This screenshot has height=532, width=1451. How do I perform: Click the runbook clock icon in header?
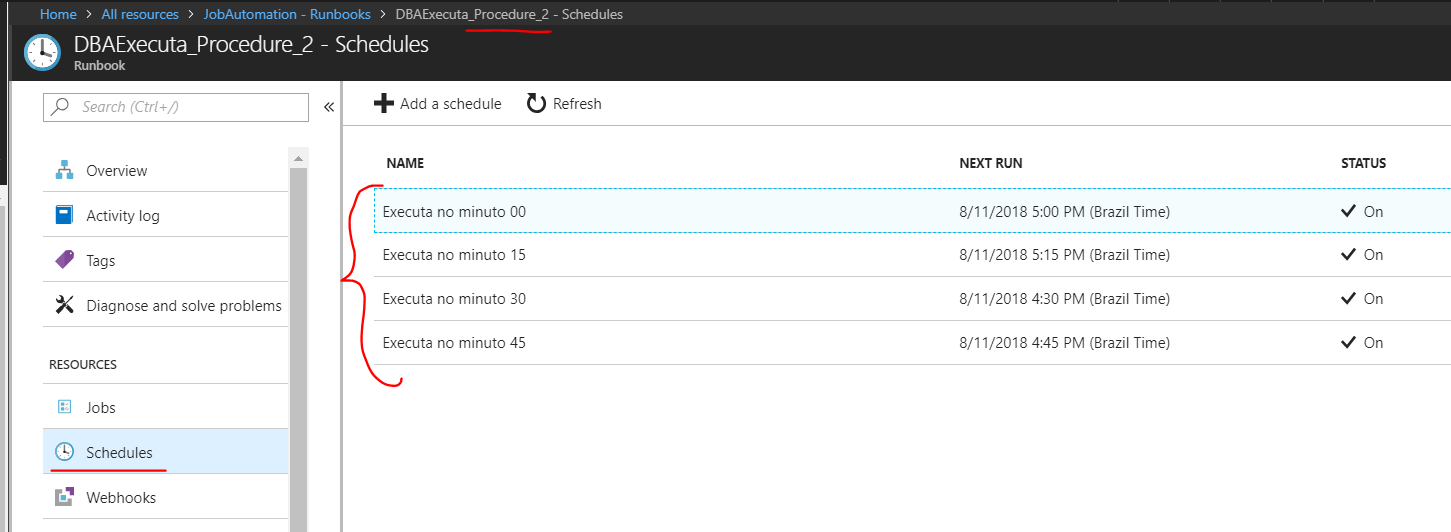(41, 52)
